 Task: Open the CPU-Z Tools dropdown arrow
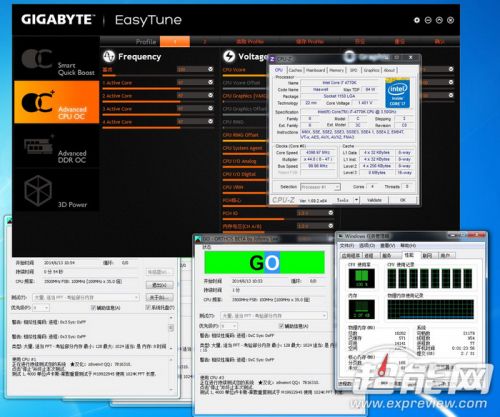[x=356, y=200]
